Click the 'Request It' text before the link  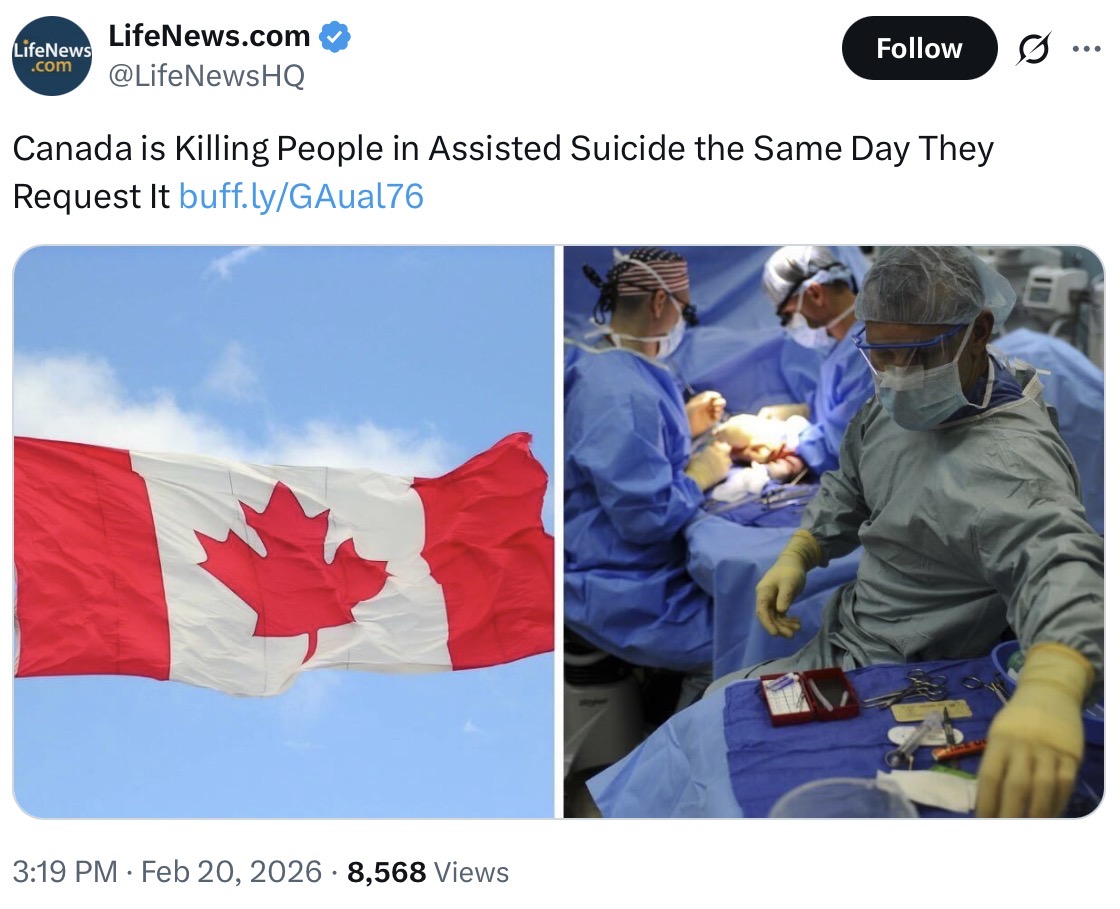point(91,196)
